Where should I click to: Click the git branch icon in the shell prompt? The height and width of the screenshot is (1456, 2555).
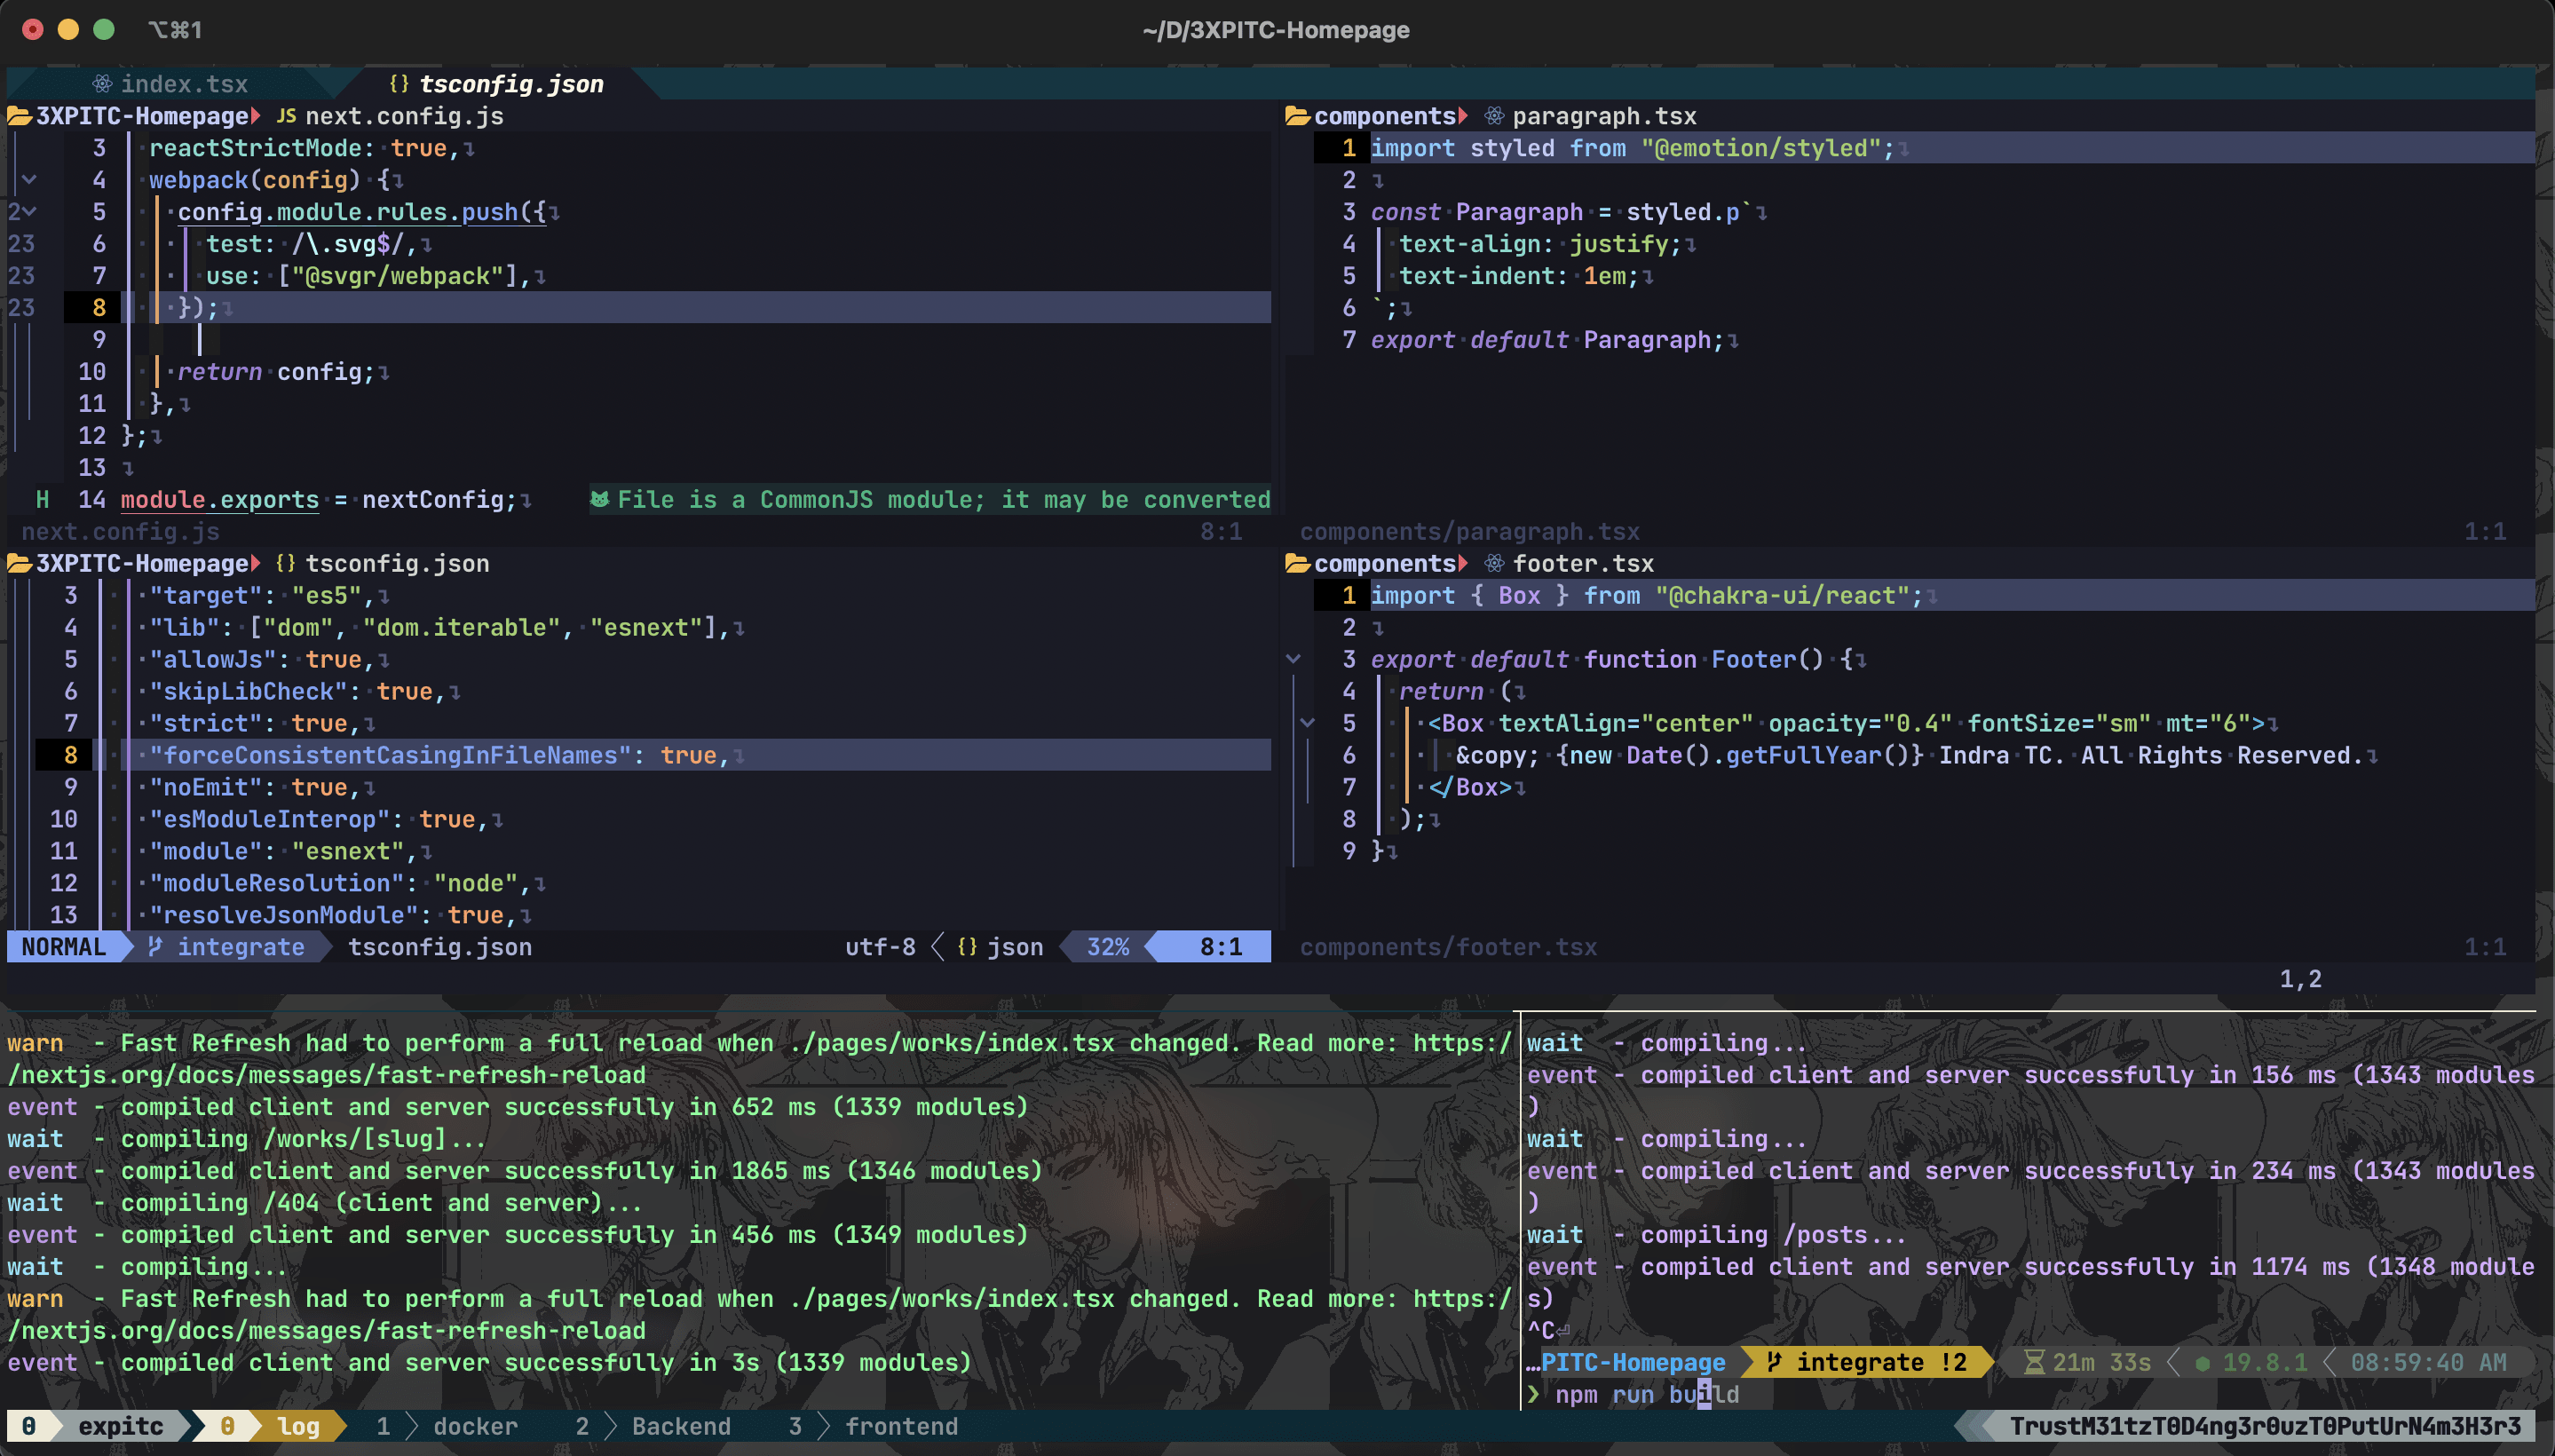pos(1774,1362)
